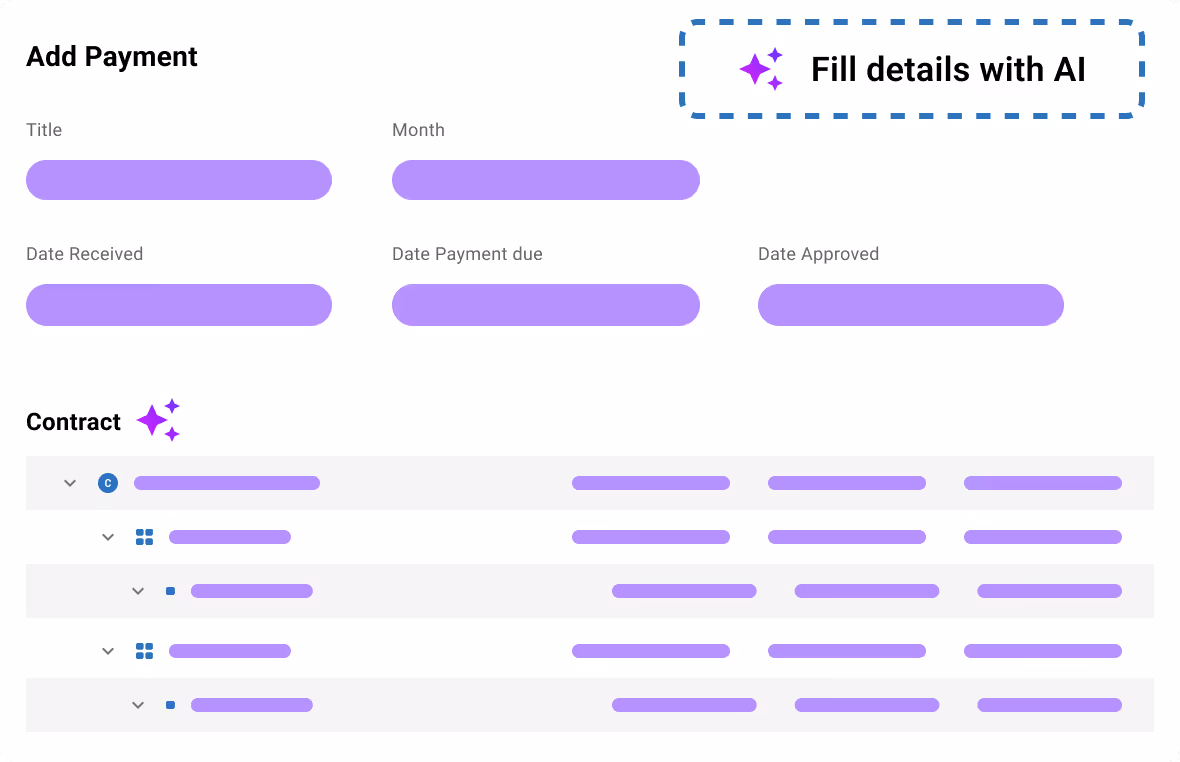The width and height of the screenshot is (1180, 762).
Task: Click the small square icon on the last row
Action: (x=170, y=704)
